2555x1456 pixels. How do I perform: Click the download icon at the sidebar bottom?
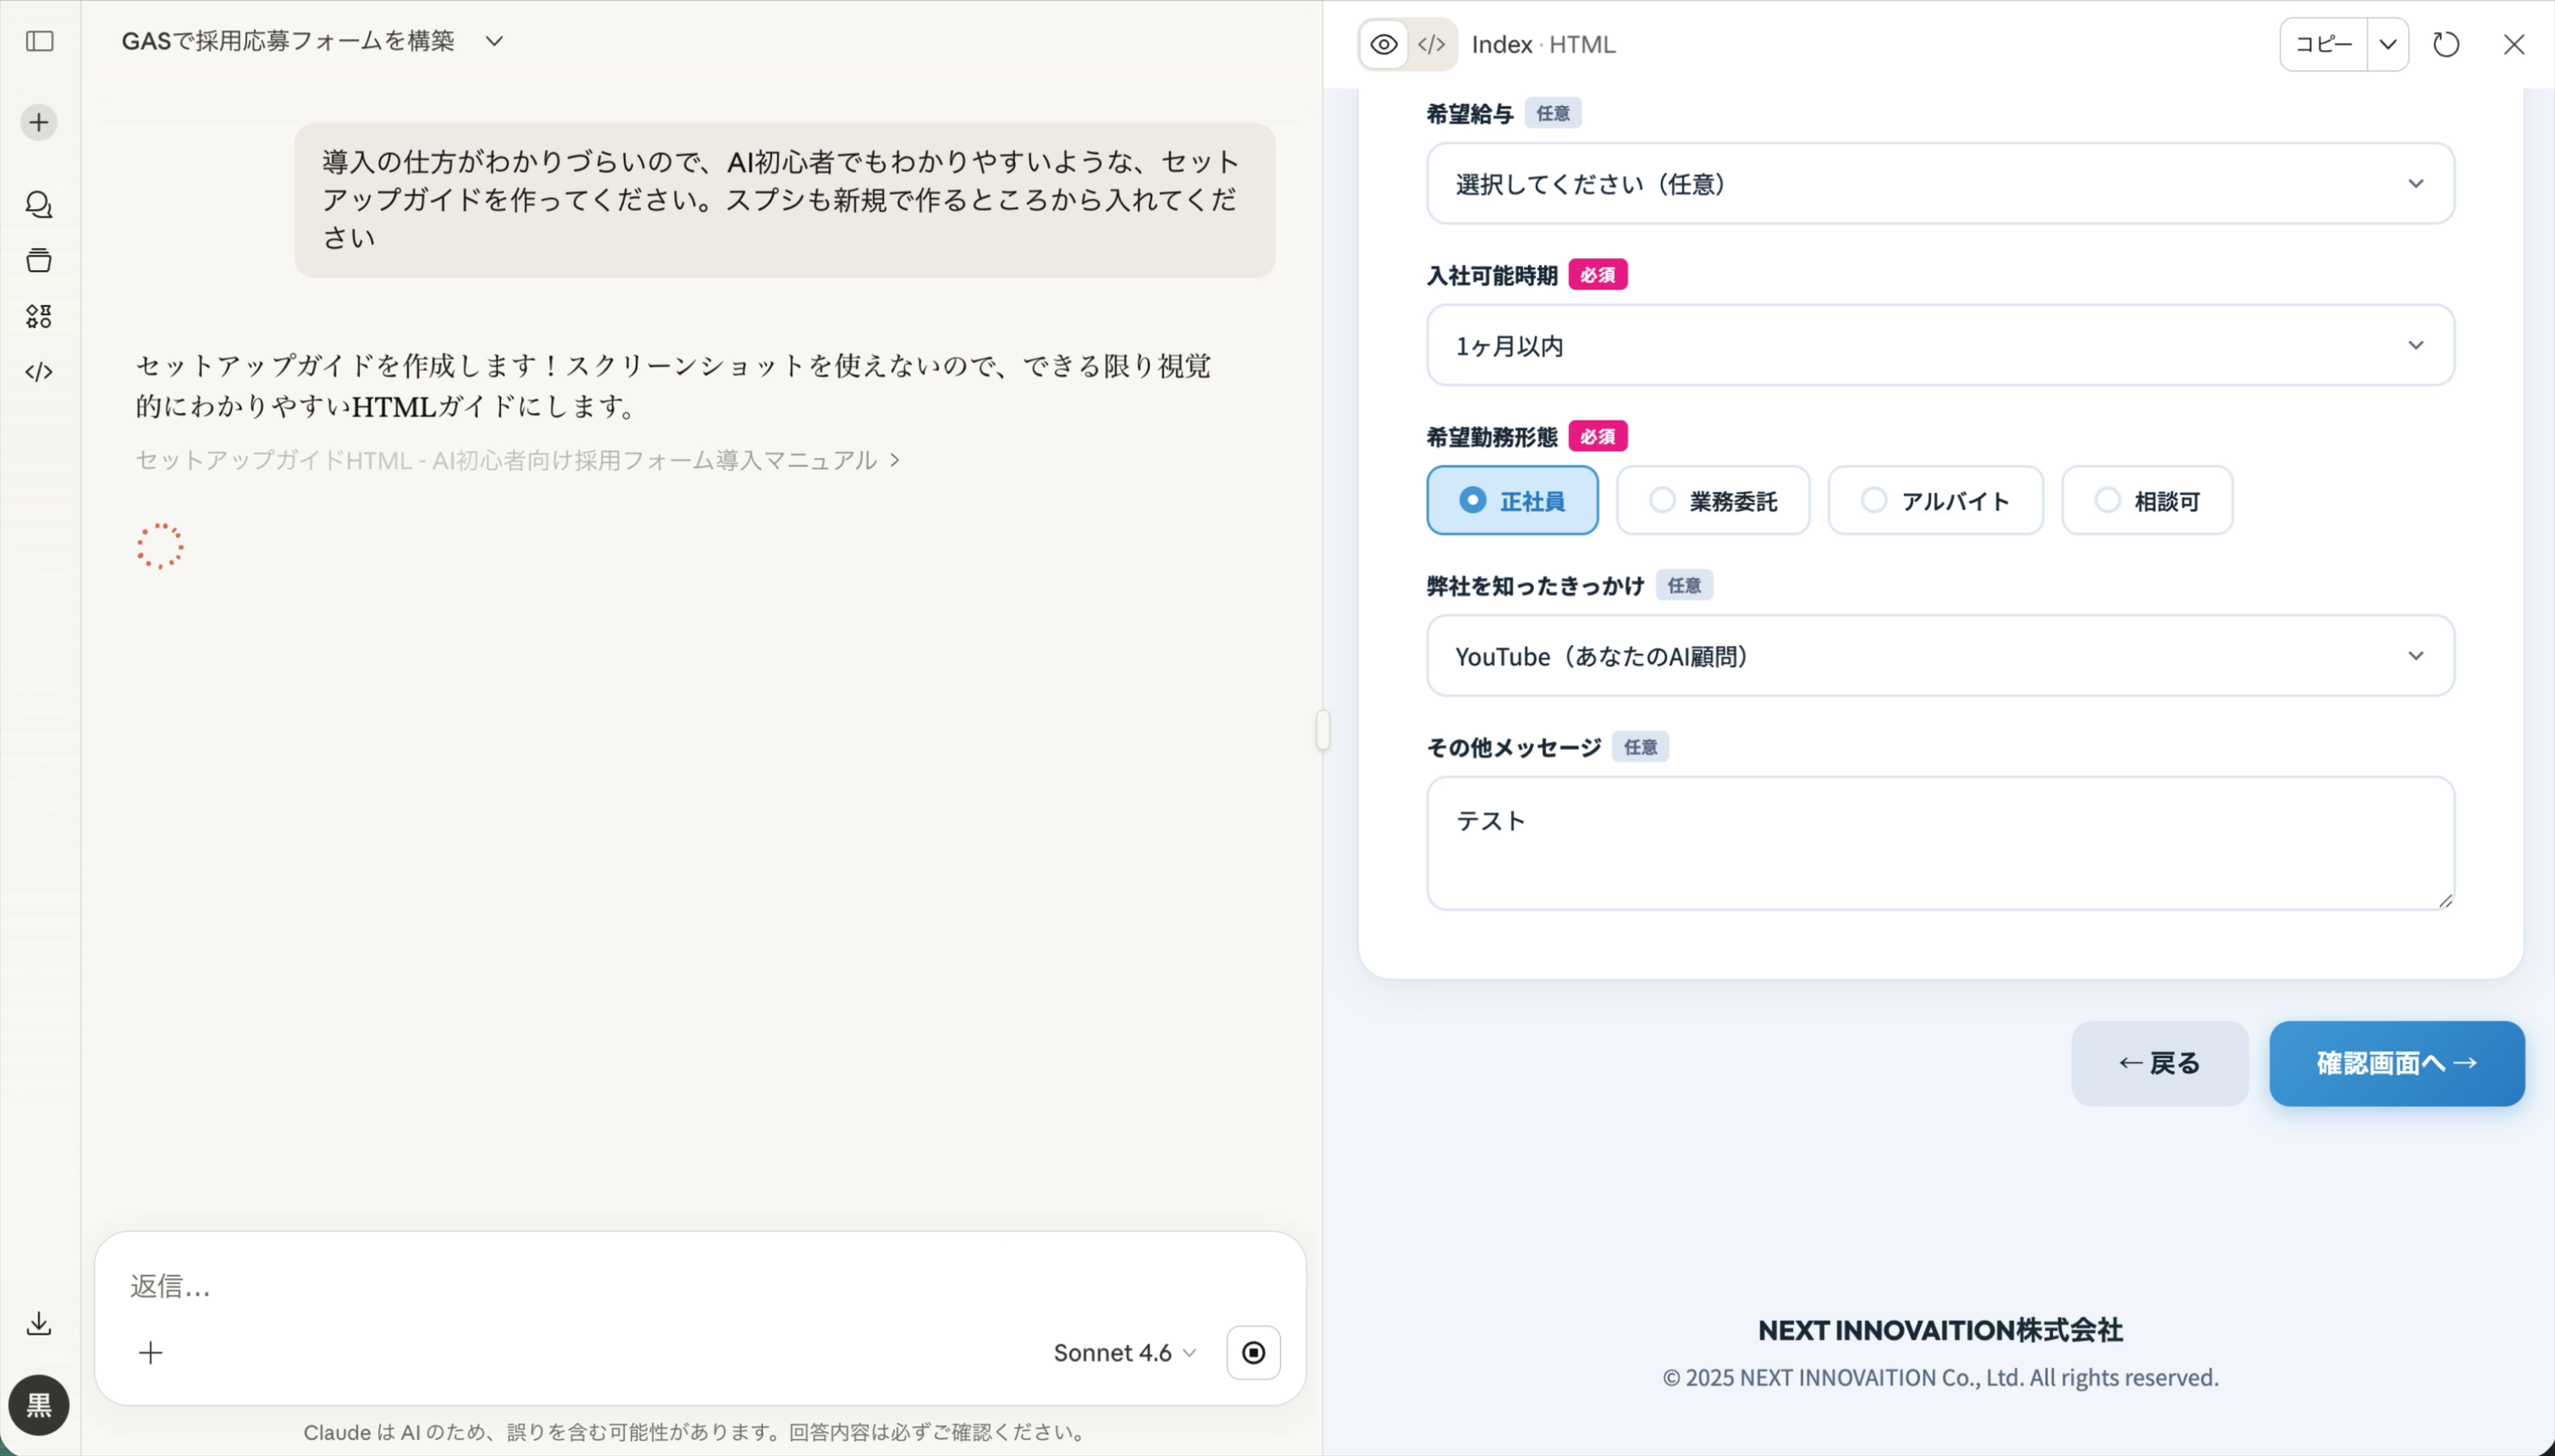click(x=38, y=1323)
